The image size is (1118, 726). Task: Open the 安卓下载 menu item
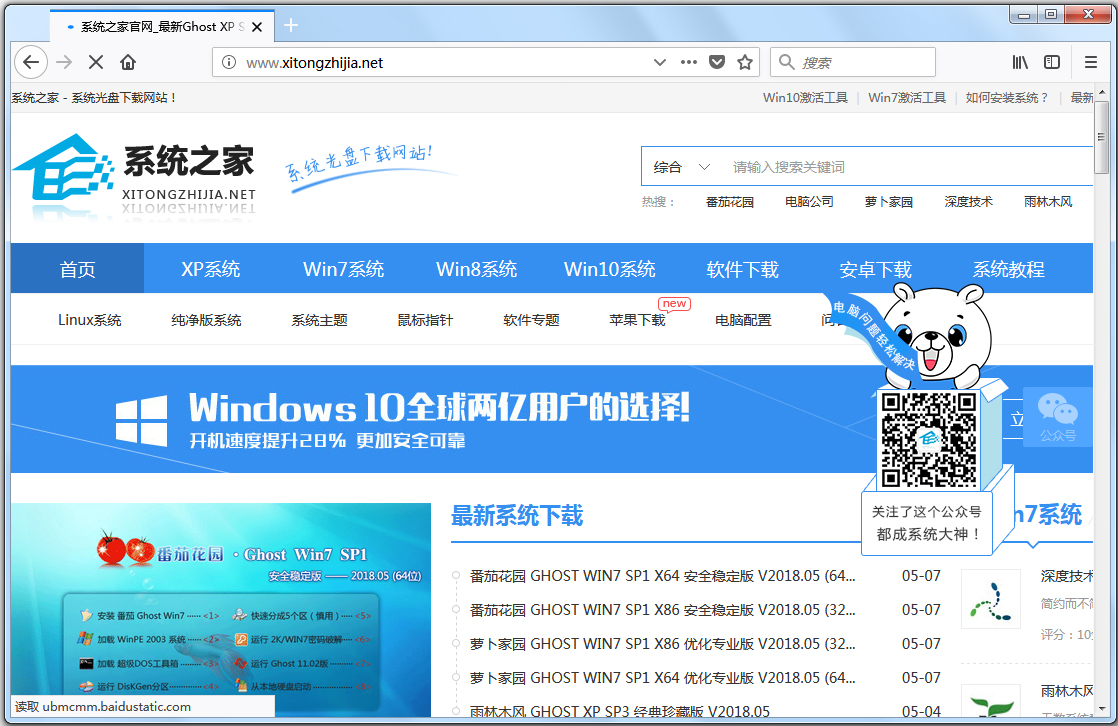[x=876, y=269]
